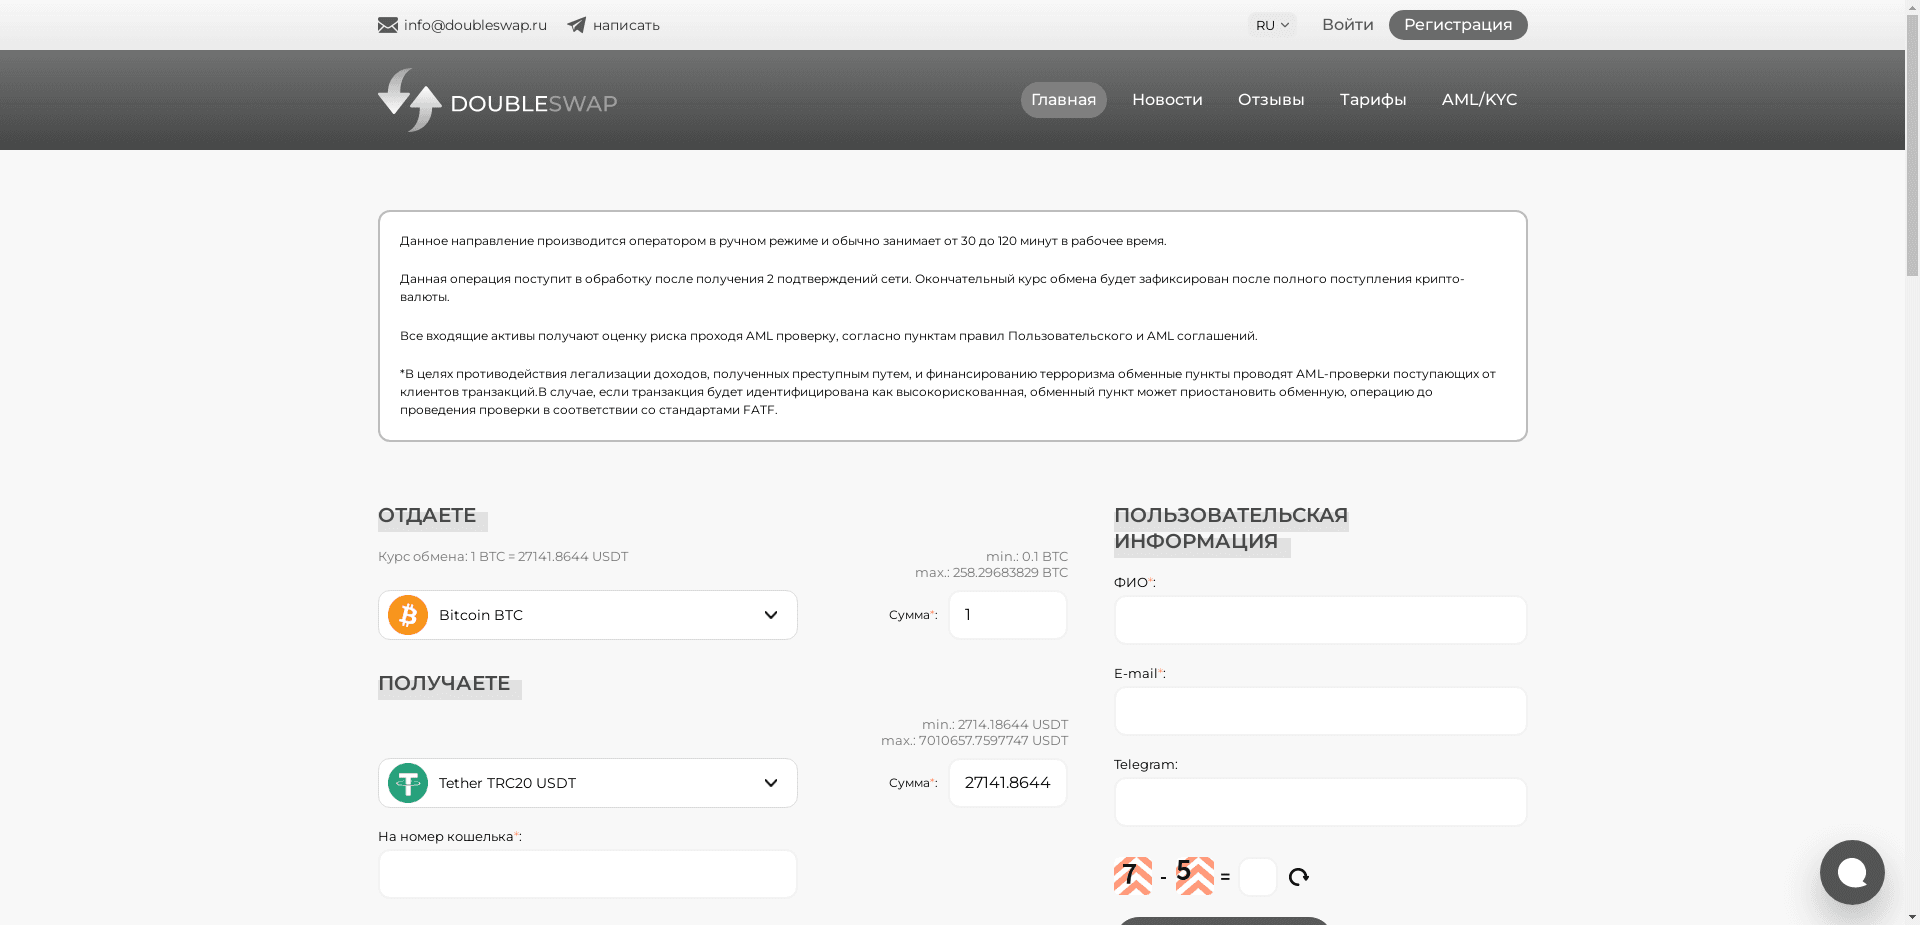The image size is (1920, 925).
Task: Click the captcha answer field
Action: [1257, 877]
